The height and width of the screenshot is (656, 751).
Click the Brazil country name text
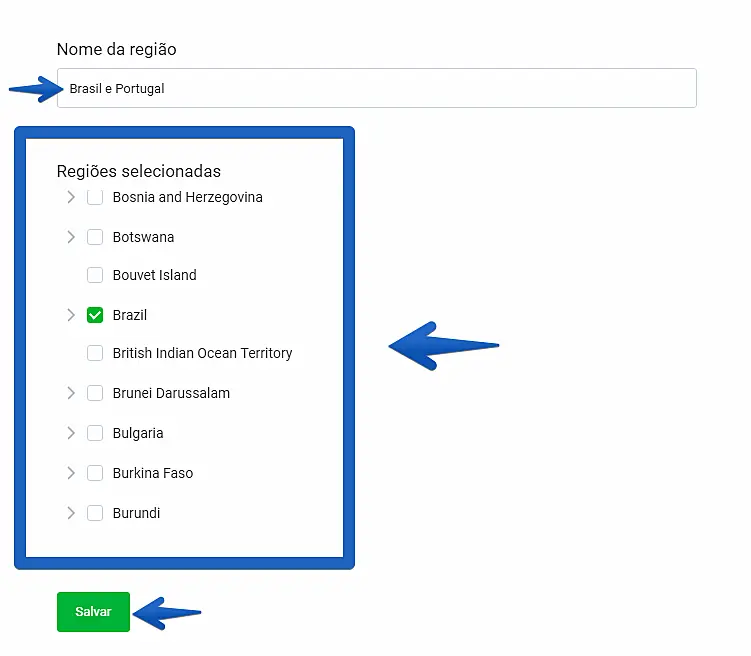(130, 315)
